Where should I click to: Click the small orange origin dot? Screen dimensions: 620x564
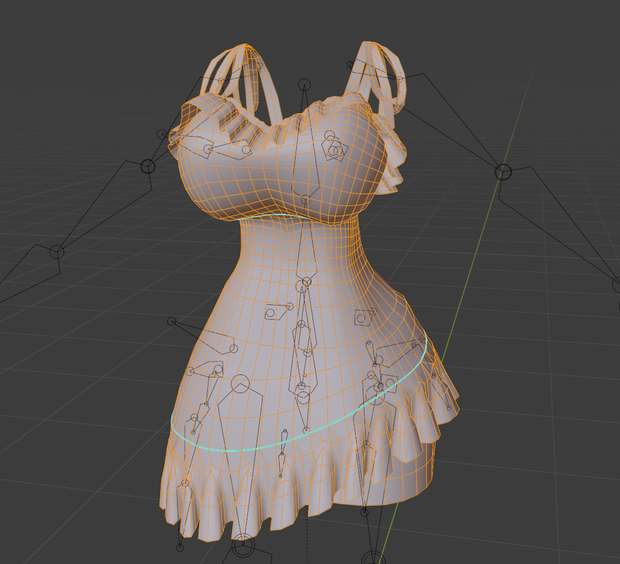305,375
